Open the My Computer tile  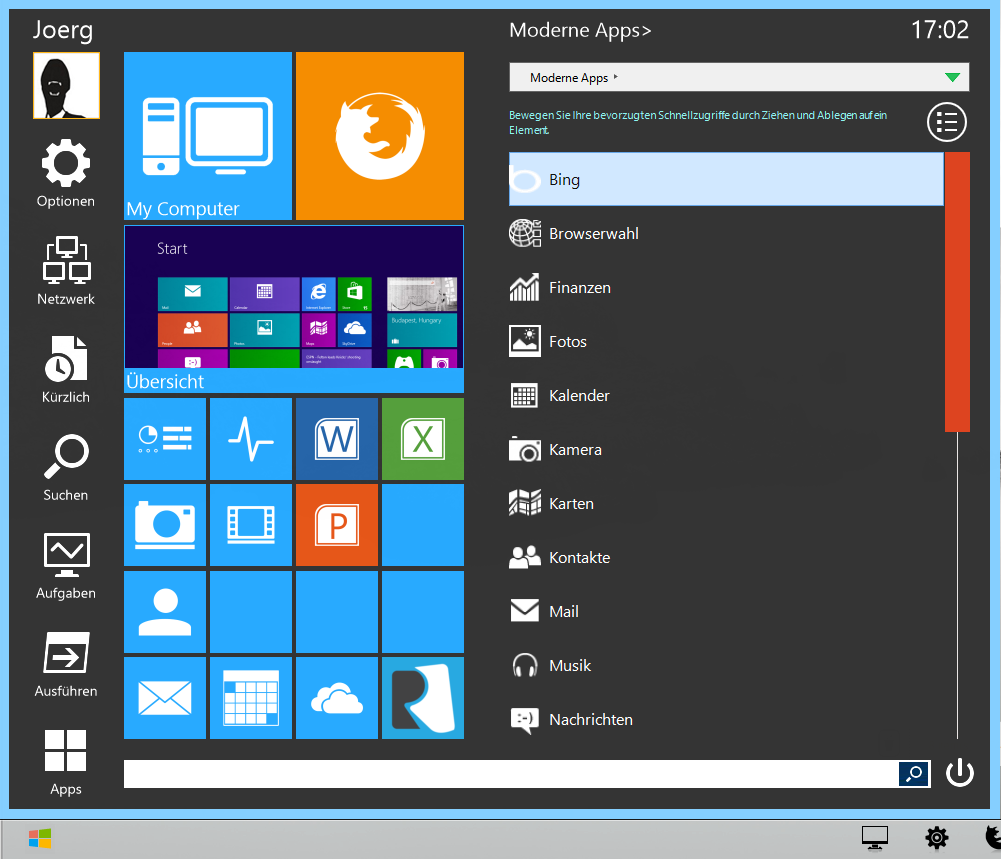[207, 136]
